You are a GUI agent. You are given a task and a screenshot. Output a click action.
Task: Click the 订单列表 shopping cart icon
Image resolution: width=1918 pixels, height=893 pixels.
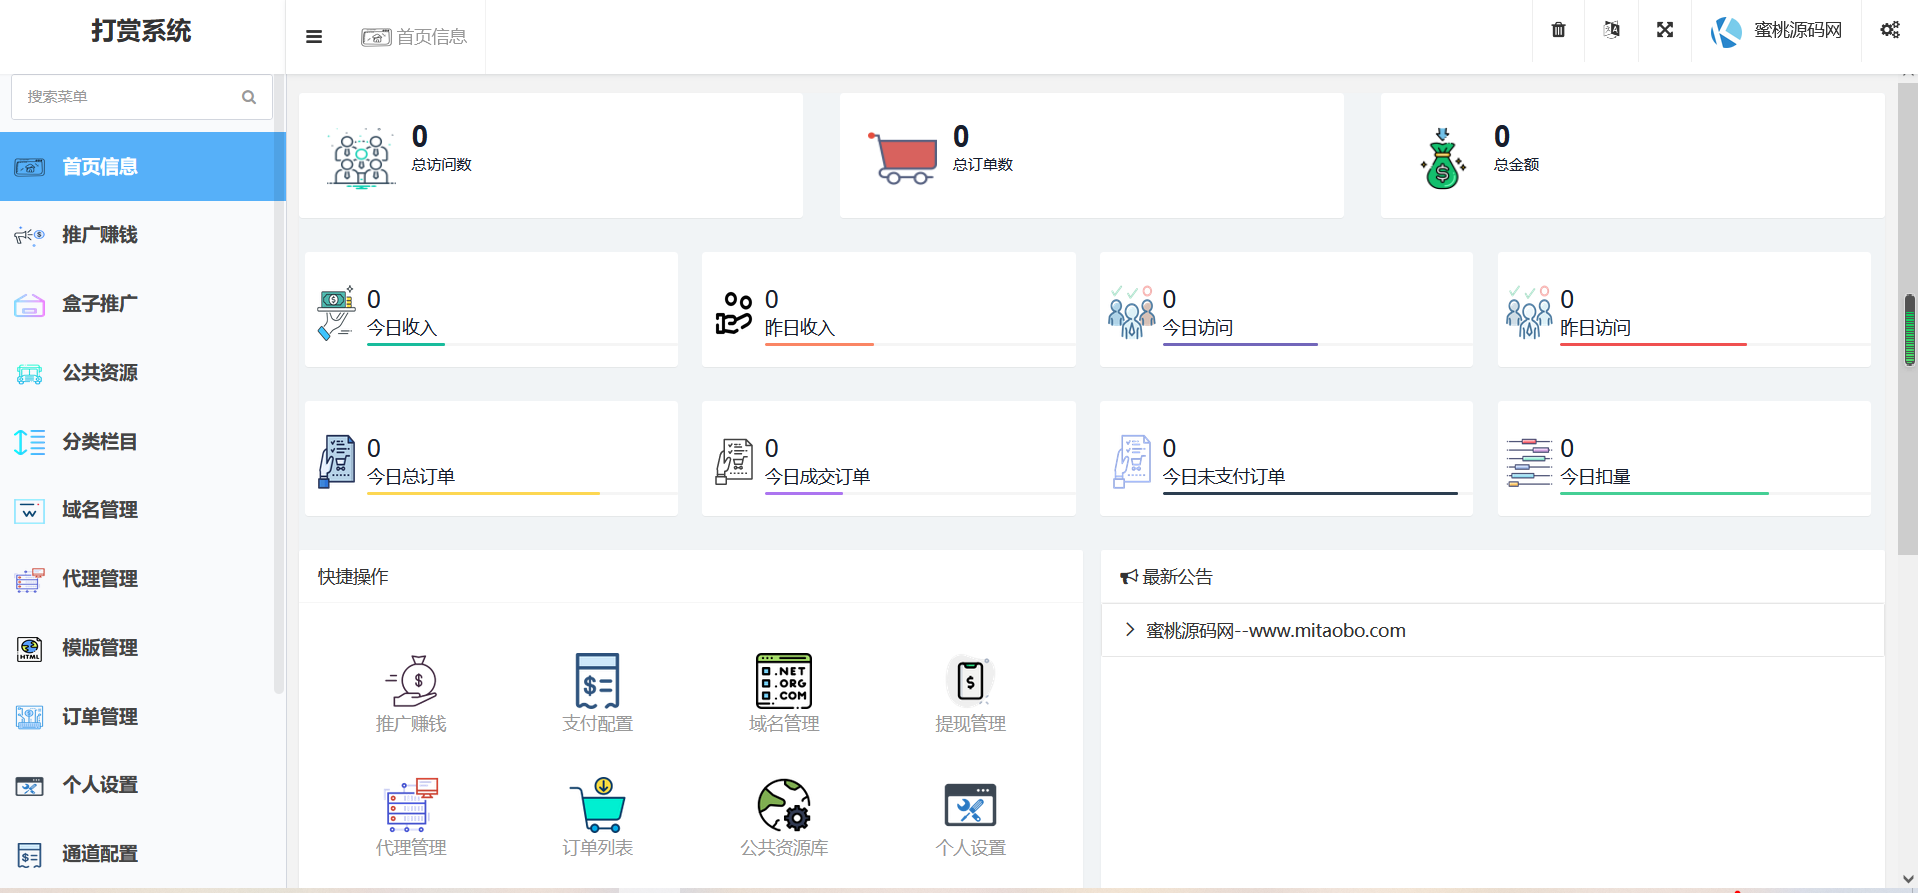[x=597, y=806]
